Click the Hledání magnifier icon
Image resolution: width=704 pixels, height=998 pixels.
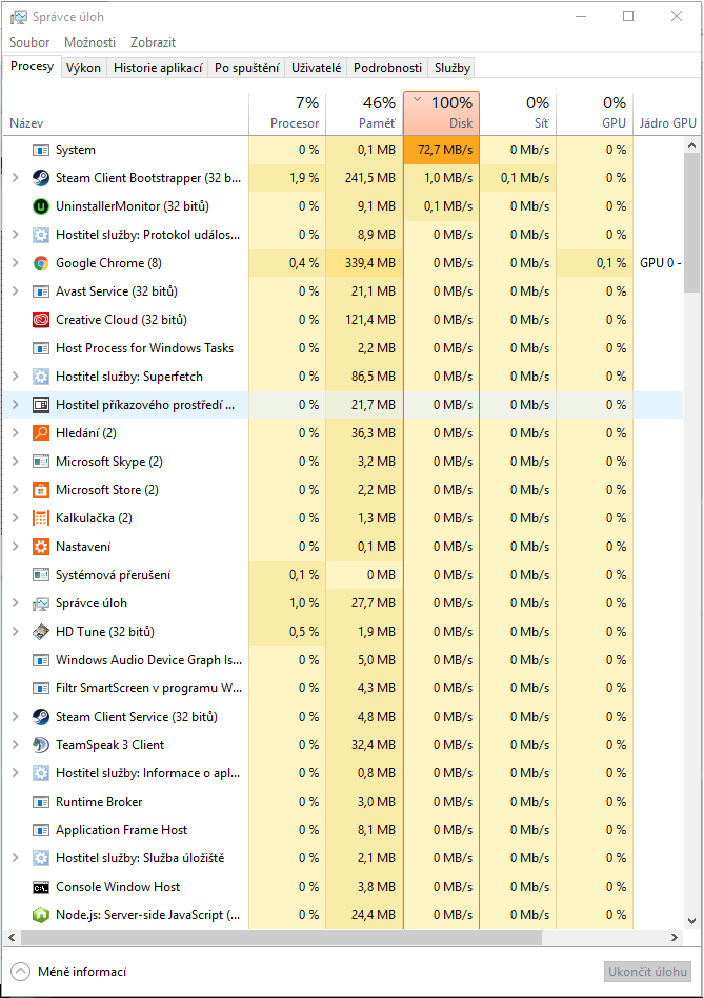click(x=41, y=433)
